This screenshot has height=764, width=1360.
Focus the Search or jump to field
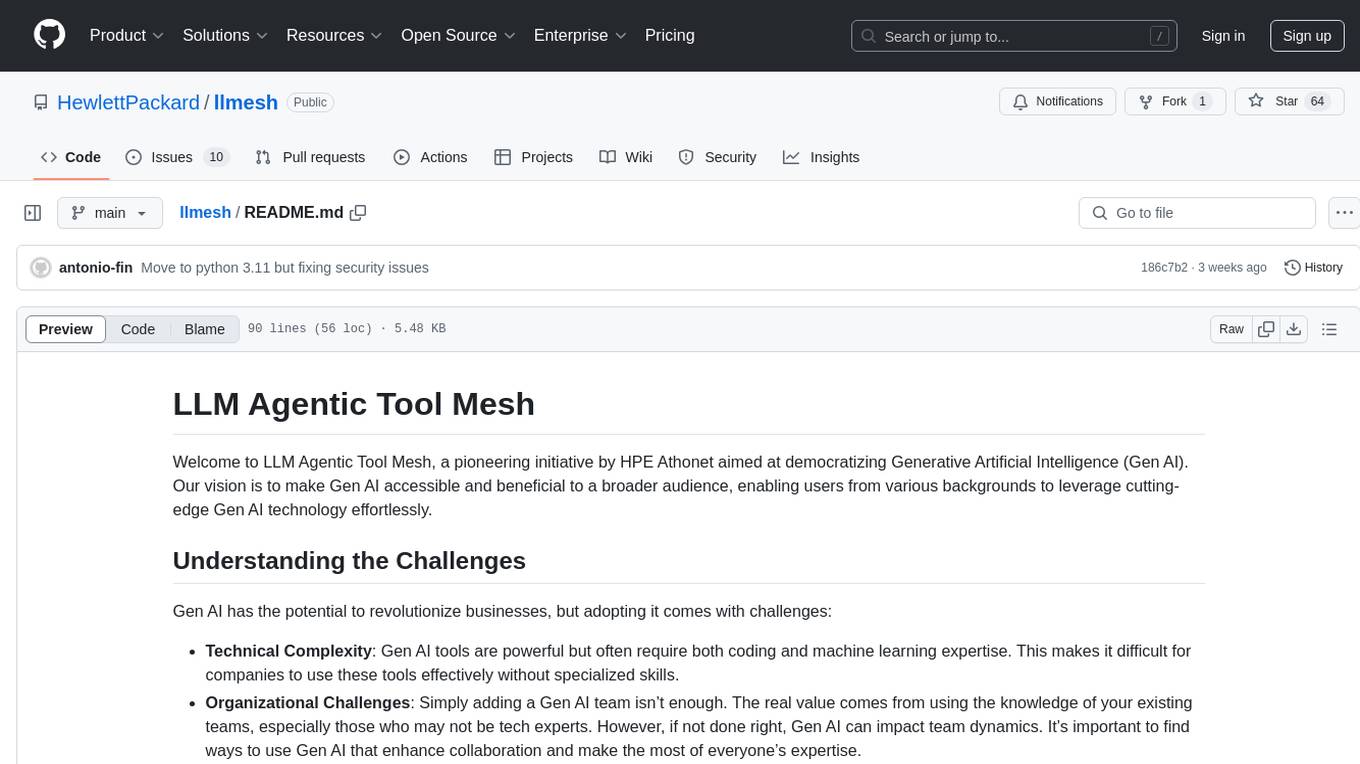pyautogui.click(x=1015, y=36)
